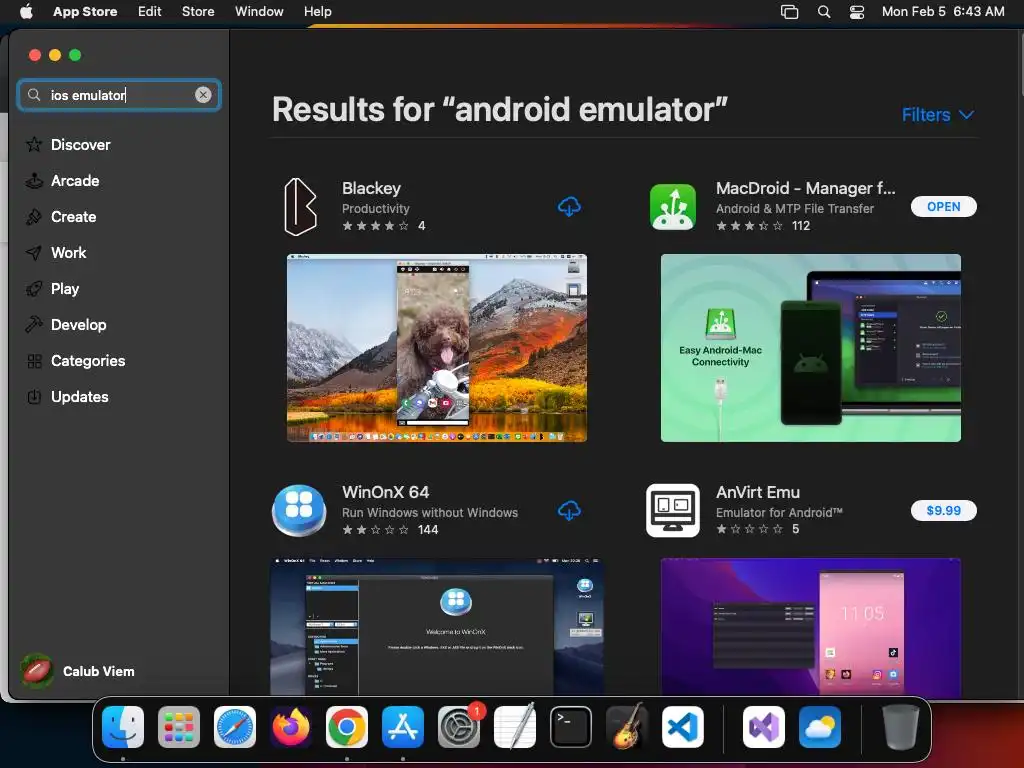Open the Edit menu
Screen dimensions: 1024x768
coord(150,11)
